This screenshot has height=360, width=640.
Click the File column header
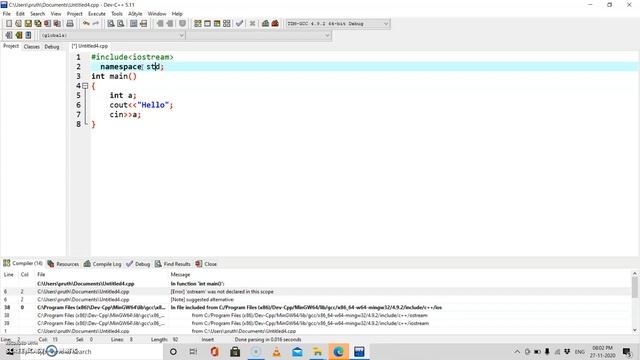[41, 274]
